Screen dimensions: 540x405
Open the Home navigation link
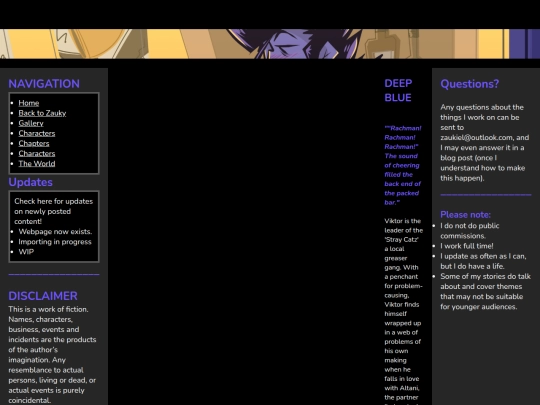click(x=29, y=103)
